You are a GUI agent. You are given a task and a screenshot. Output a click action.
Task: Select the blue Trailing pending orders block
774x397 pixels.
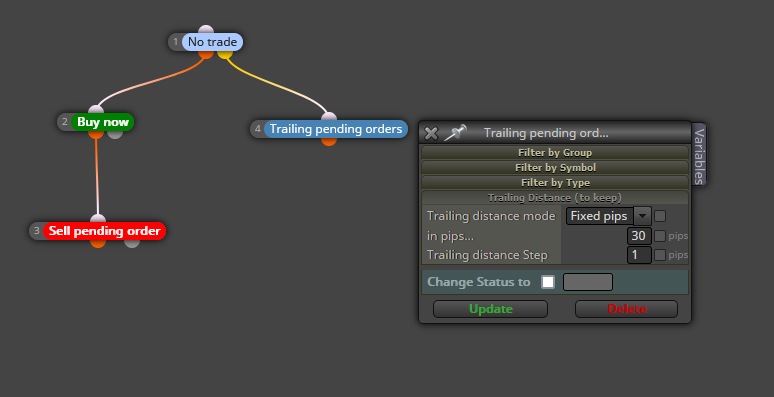pyautogui.click(x=336, y=129)
